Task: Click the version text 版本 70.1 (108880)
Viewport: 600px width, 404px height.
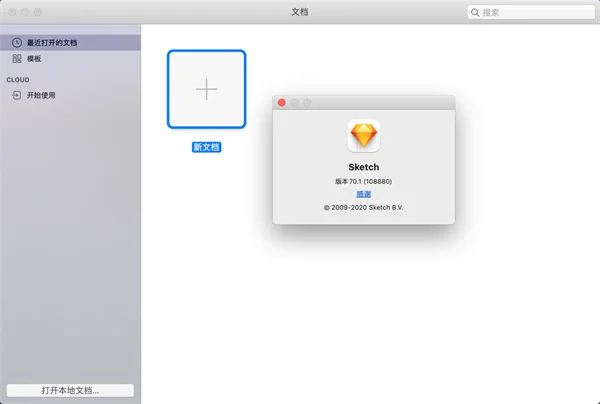Action: [364, 181]
